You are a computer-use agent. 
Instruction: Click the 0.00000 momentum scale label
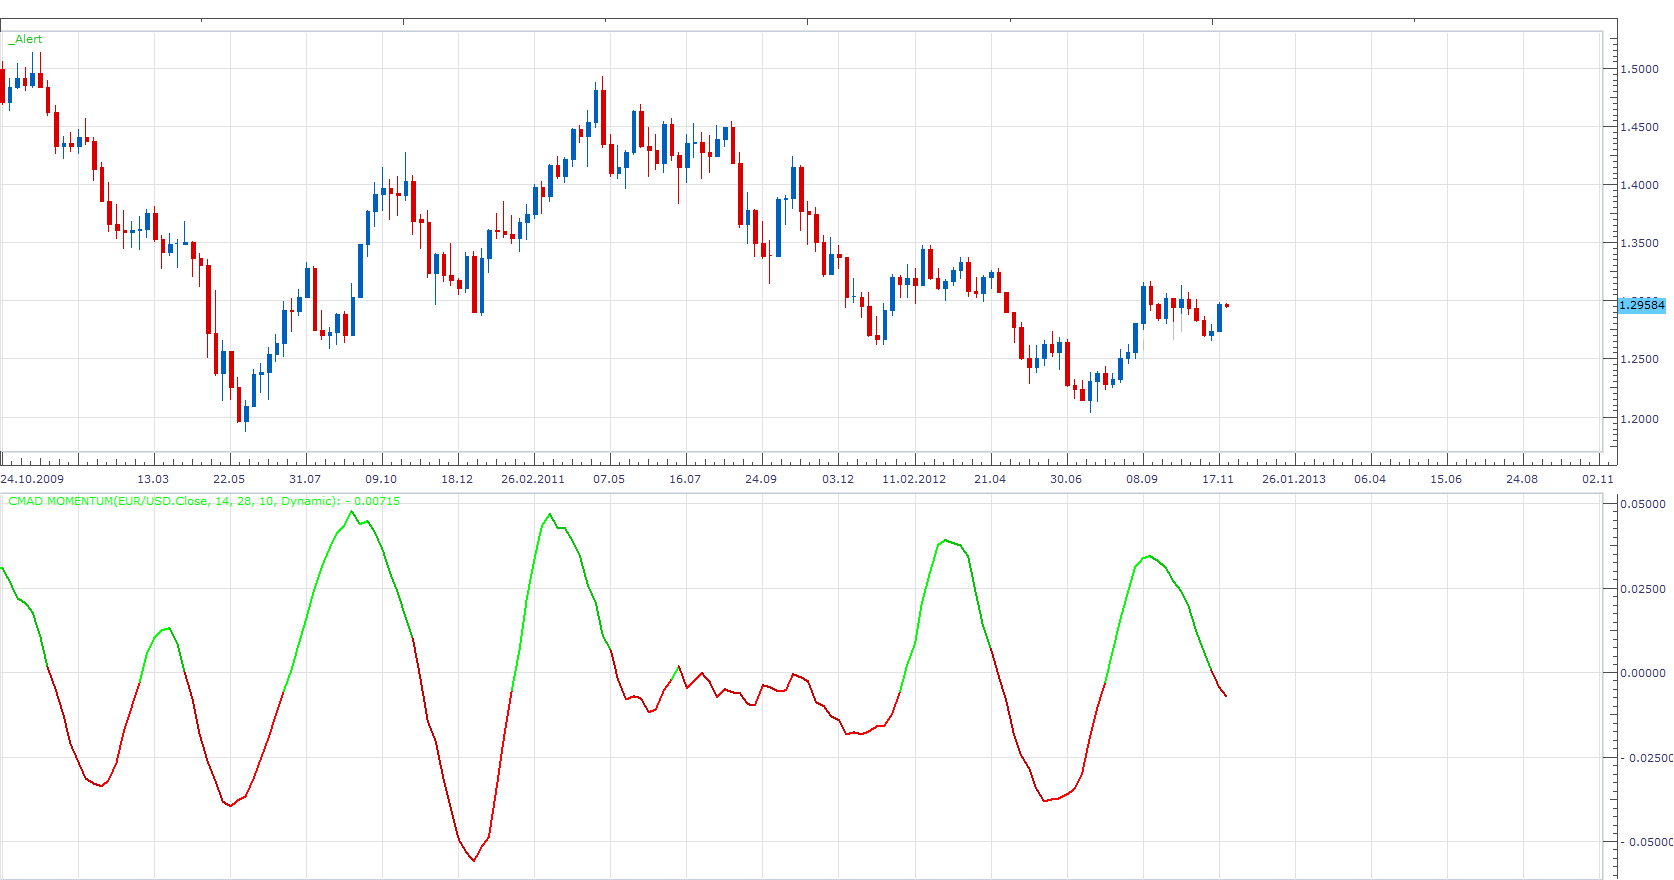(1643, 673)
